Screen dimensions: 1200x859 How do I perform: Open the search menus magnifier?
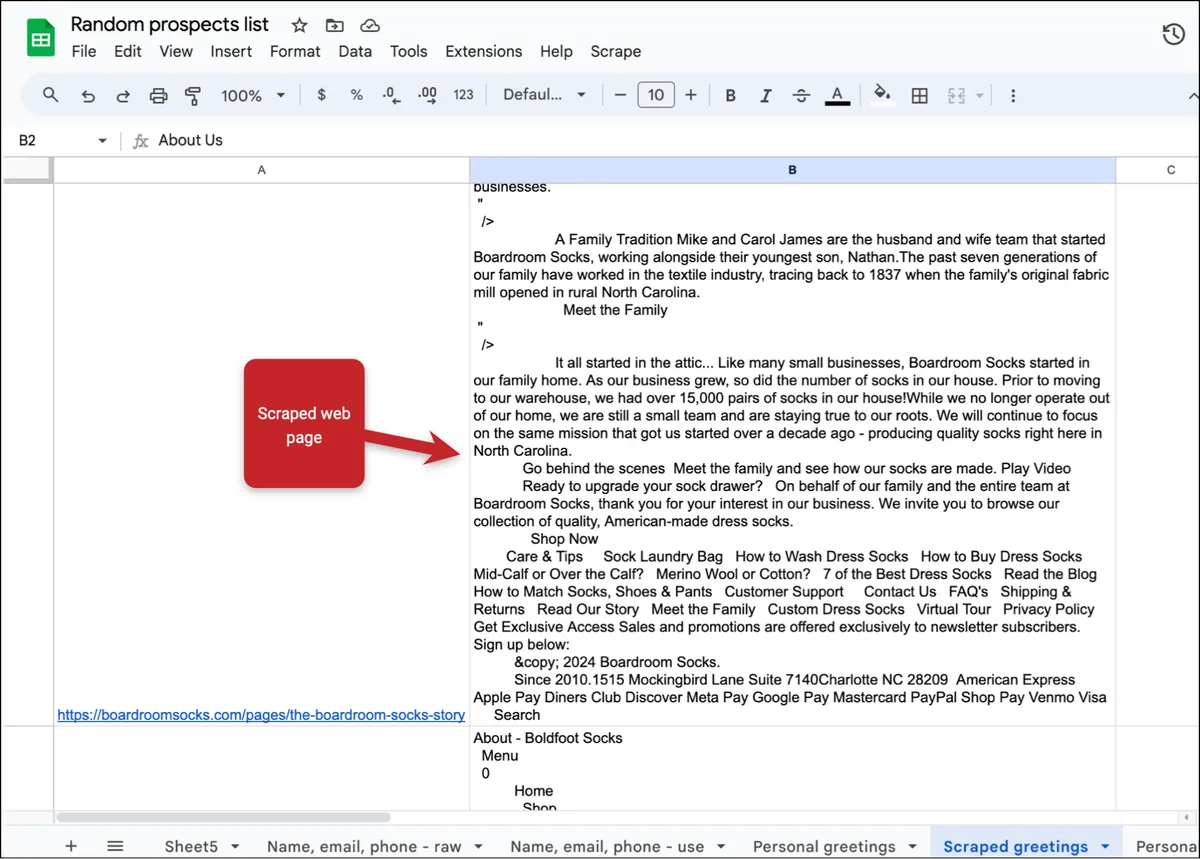click(50, 95)
